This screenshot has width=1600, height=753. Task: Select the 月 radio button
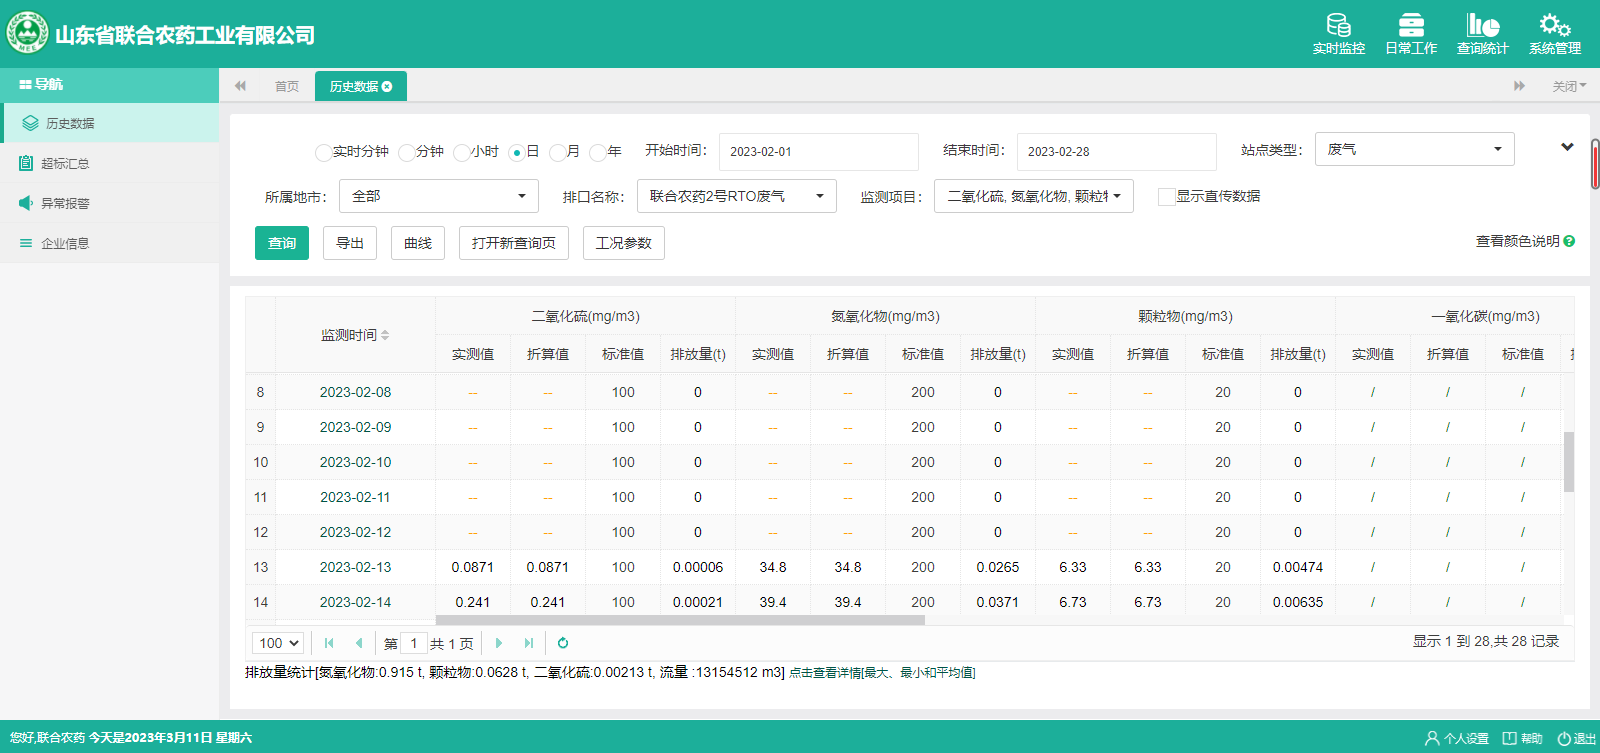[557, 152]
